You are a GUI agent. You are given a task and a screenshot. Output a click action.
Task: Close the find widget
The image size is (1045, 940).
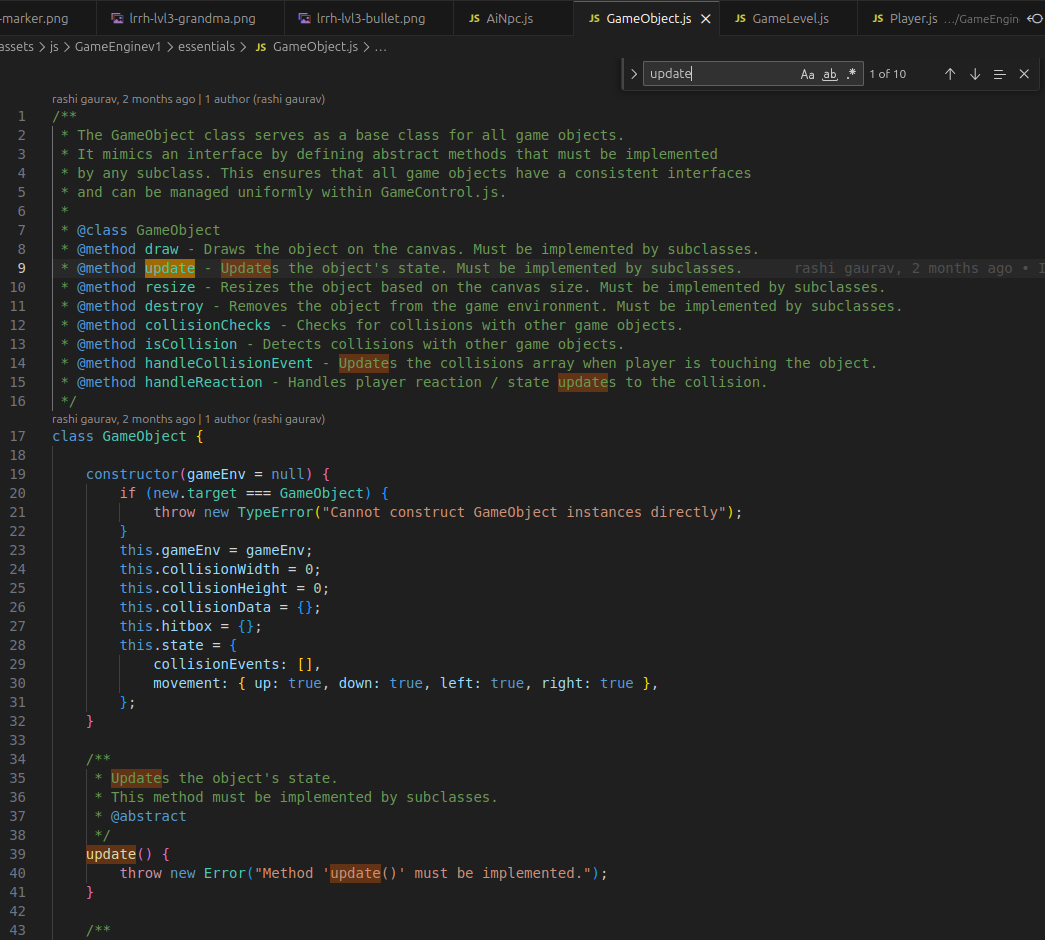(1024, 74)
